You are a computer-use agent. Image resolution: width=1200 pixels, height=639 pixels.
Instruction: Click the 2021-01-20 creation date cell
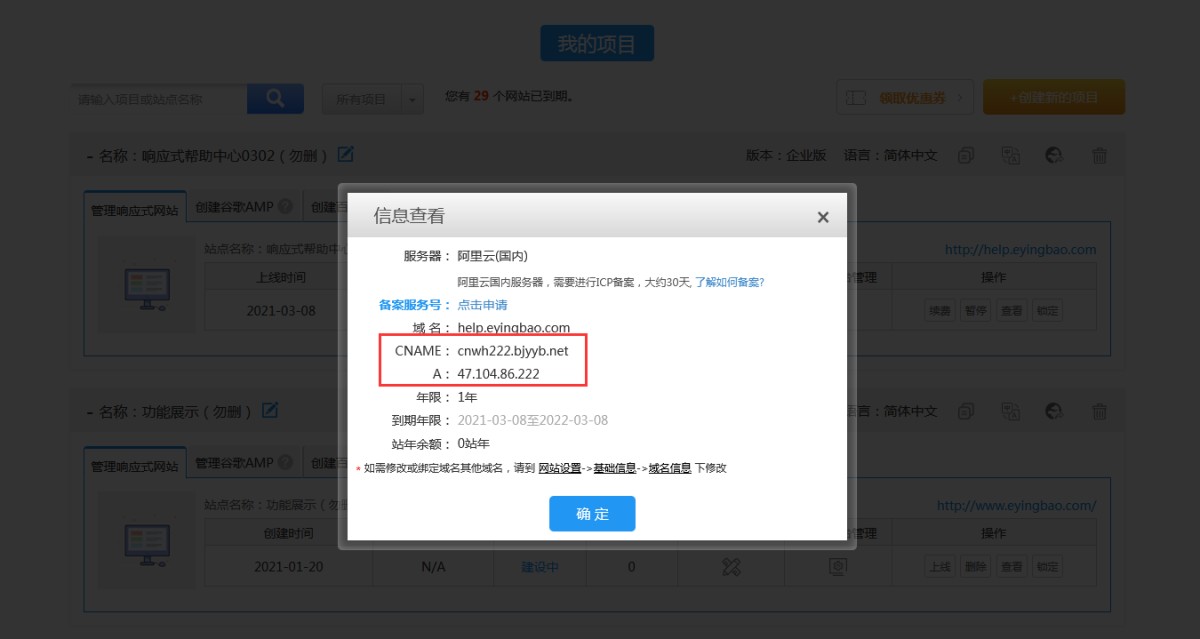point(288,567)
